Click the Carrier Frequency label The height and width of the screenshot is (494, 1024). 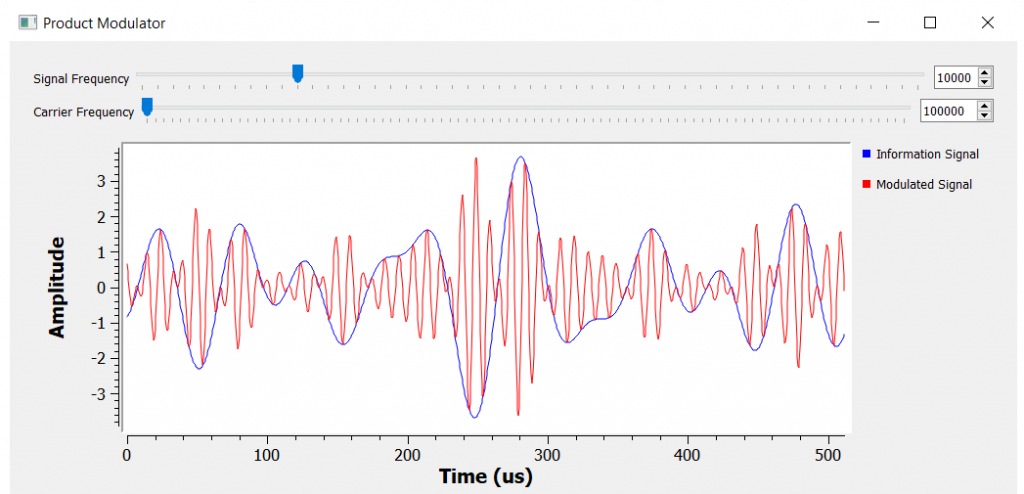tap(83, 112)
